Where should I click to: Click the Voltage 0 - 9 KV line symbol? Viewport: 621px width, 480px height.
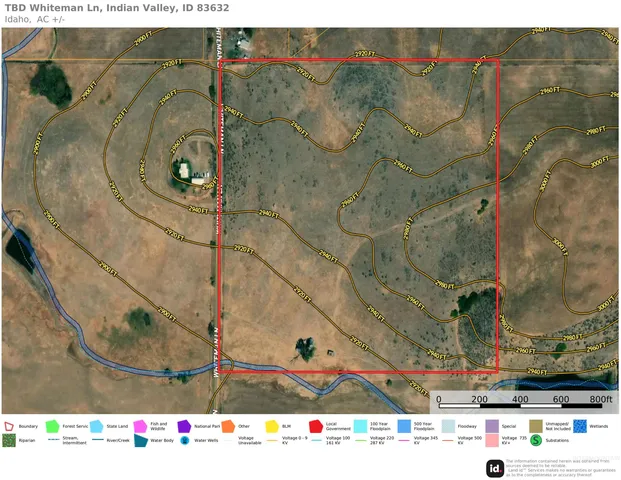272,440
